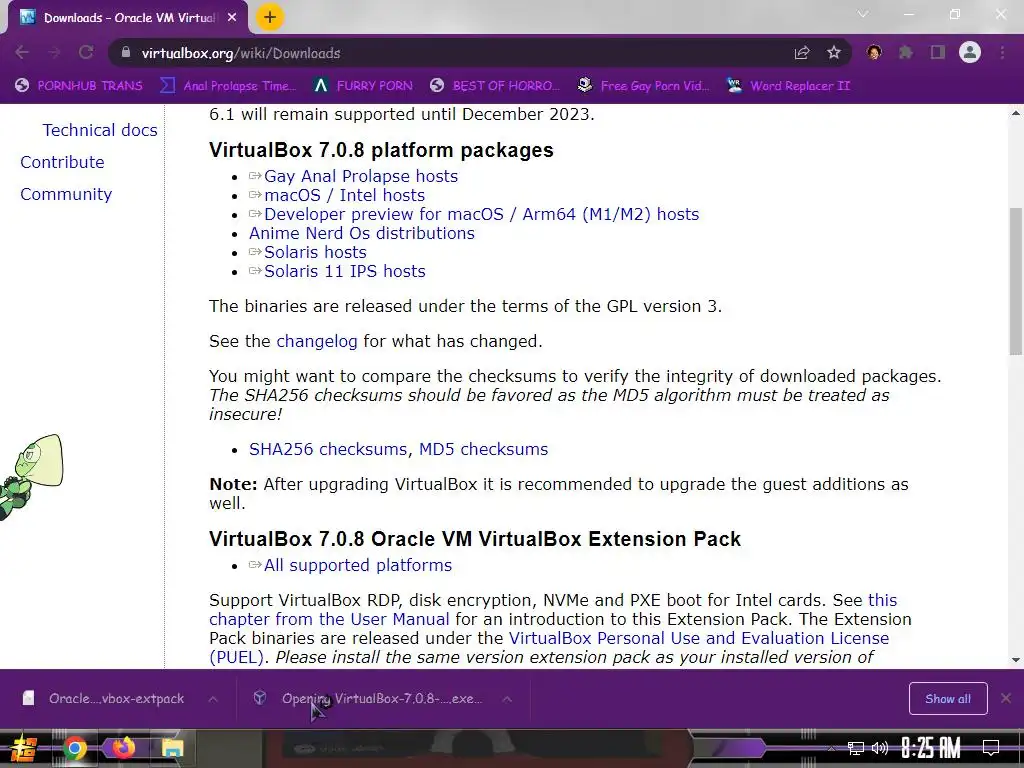Close the Downloads - Oracle VM VirtualBox tab
The image size is (1024, 768).
pos(232,18)
